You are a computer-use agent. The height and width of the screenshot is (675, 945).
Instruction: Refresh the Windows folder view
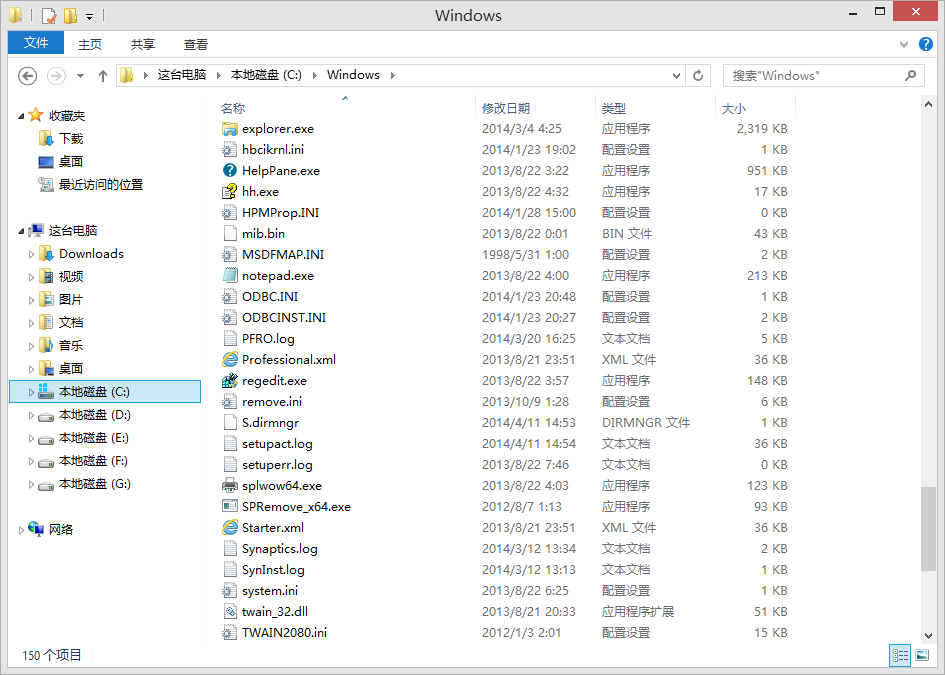point(698,75)
